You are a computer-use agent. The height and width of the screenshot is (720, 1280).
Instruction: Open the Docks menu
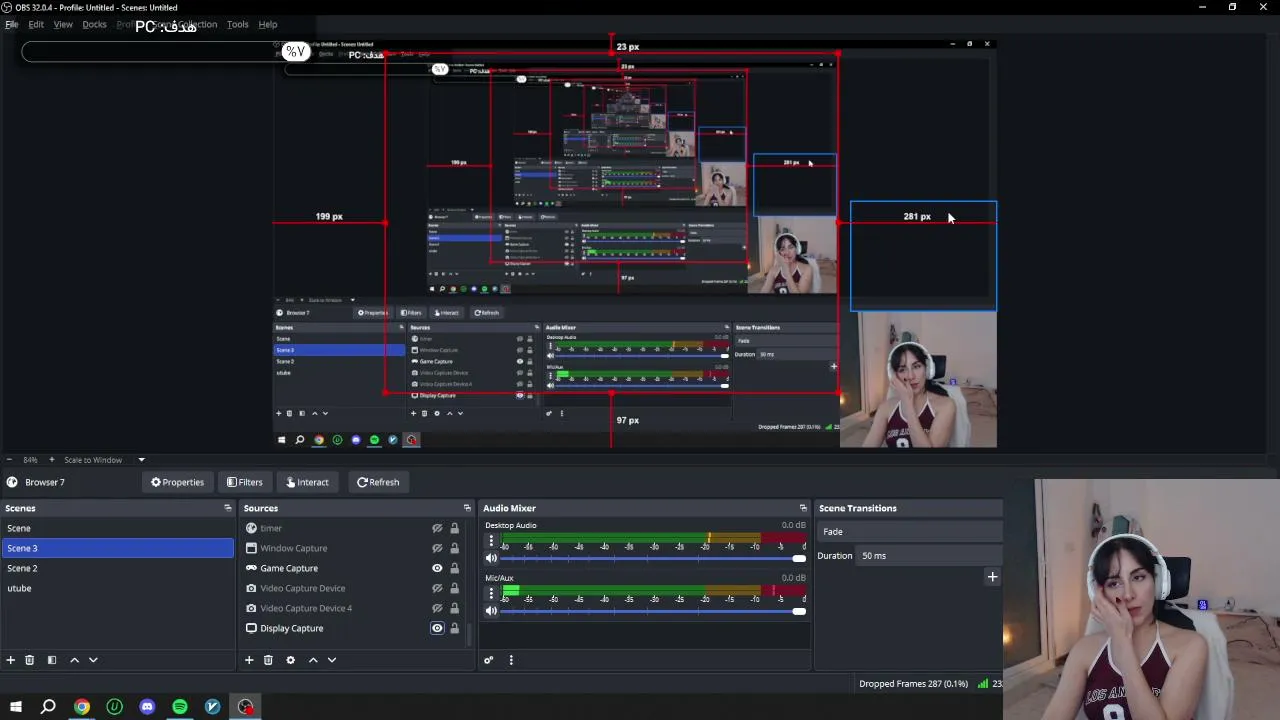(94, 24)
